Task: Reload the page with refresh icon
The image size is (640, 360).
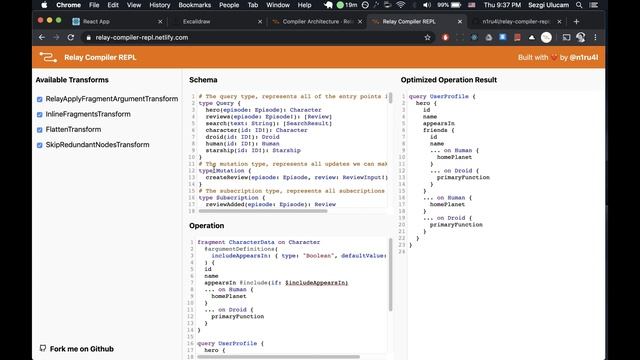Action: 71,38
